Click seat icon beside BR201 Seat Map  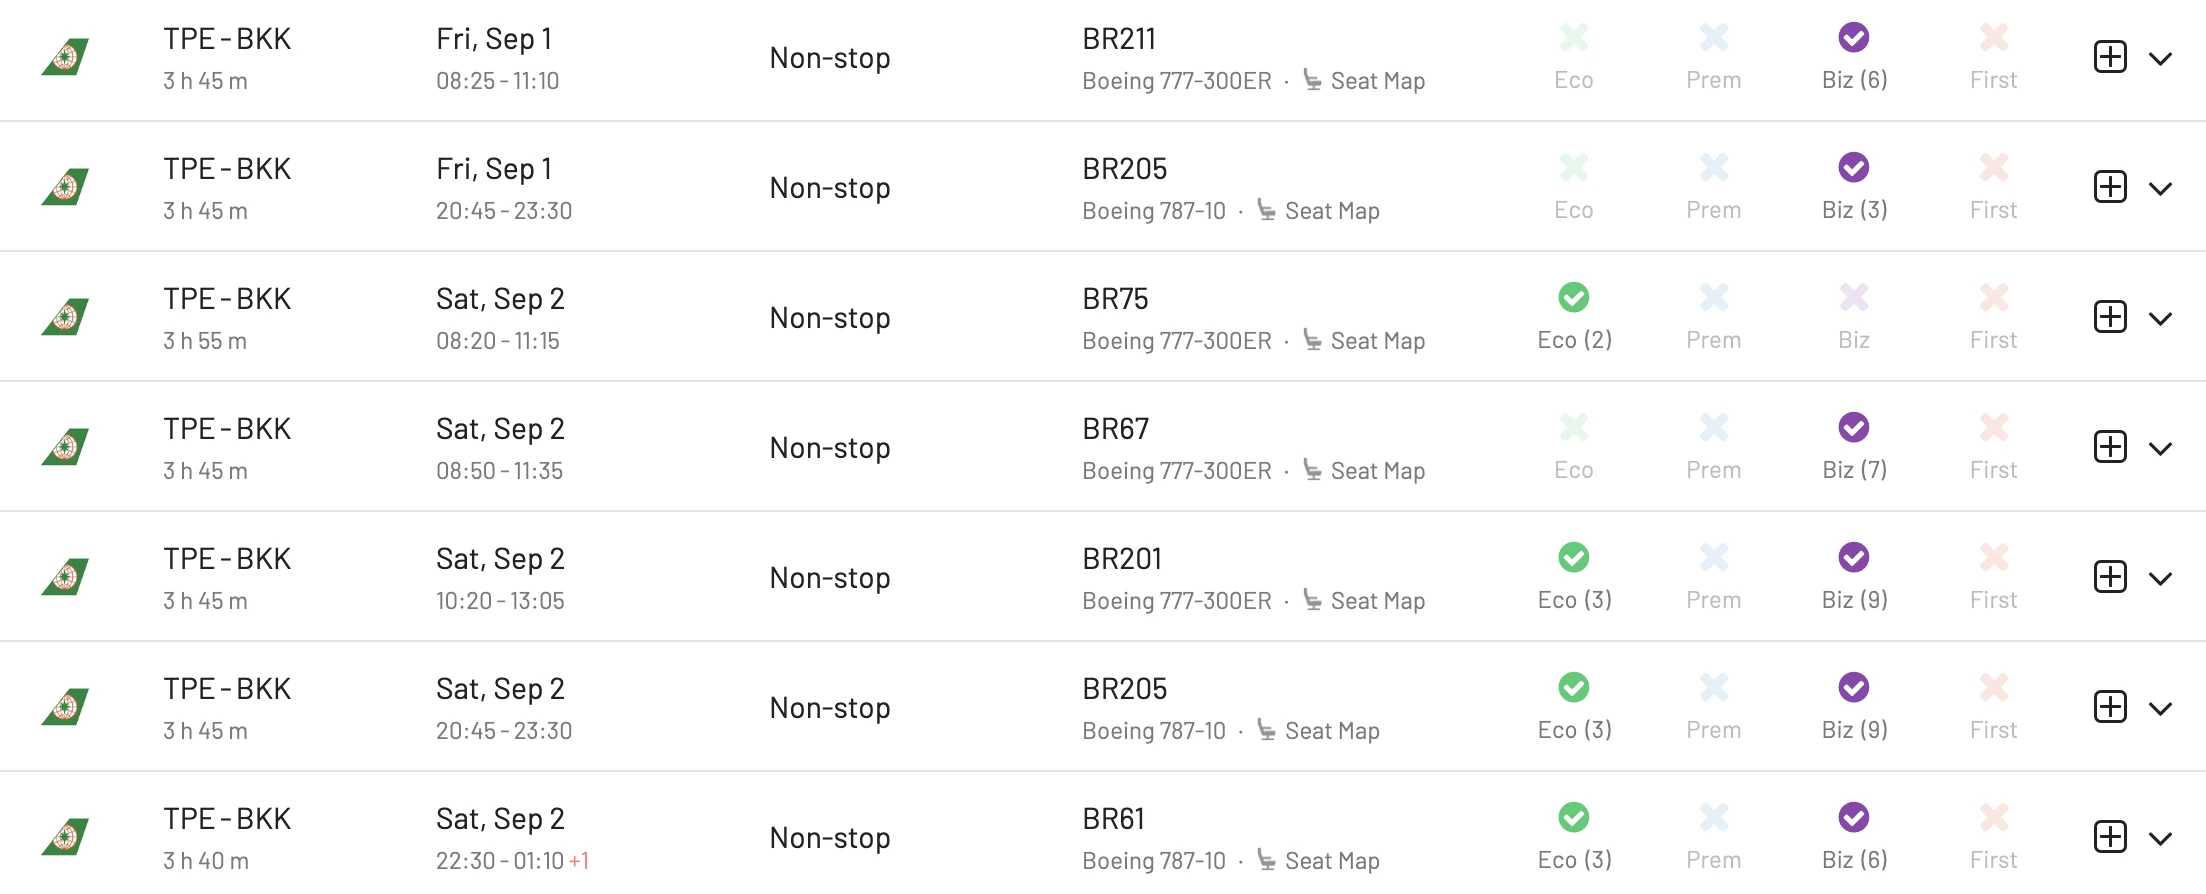point(1313,600)
